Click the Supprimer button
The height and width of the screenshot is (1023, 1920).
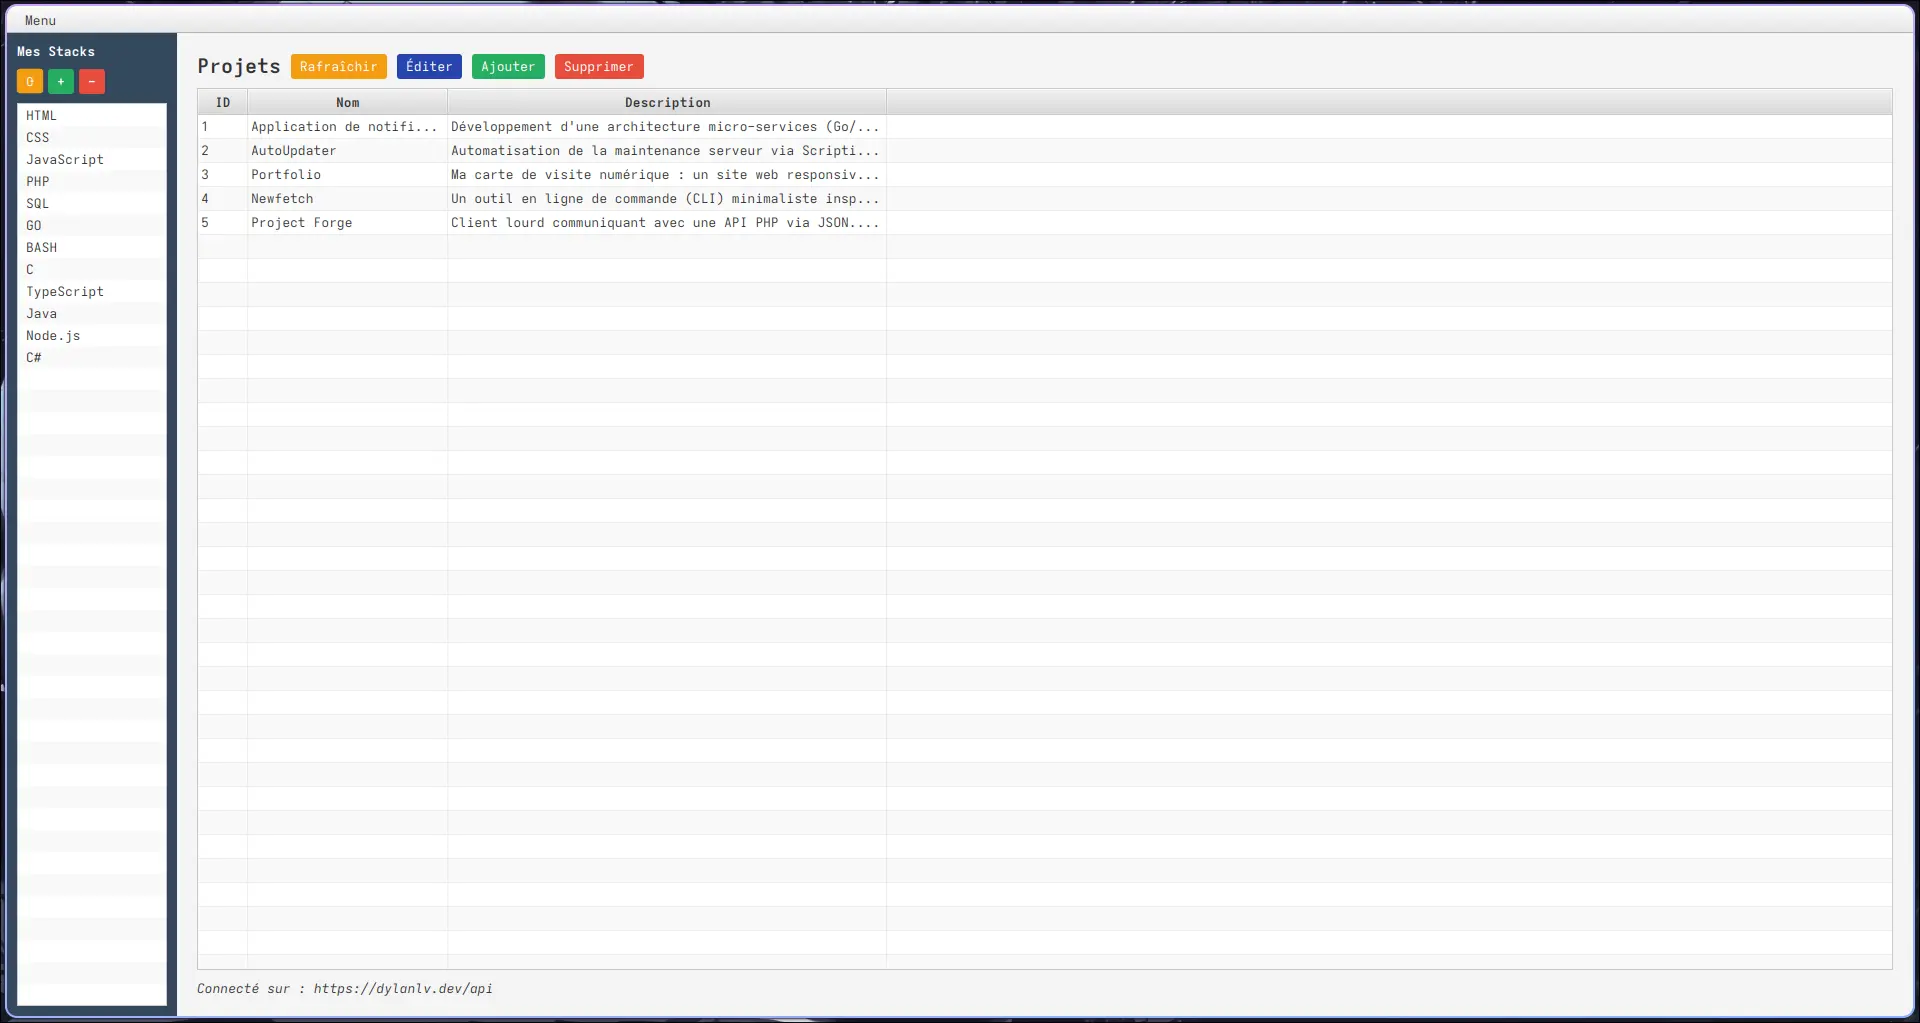coord(598,66)
